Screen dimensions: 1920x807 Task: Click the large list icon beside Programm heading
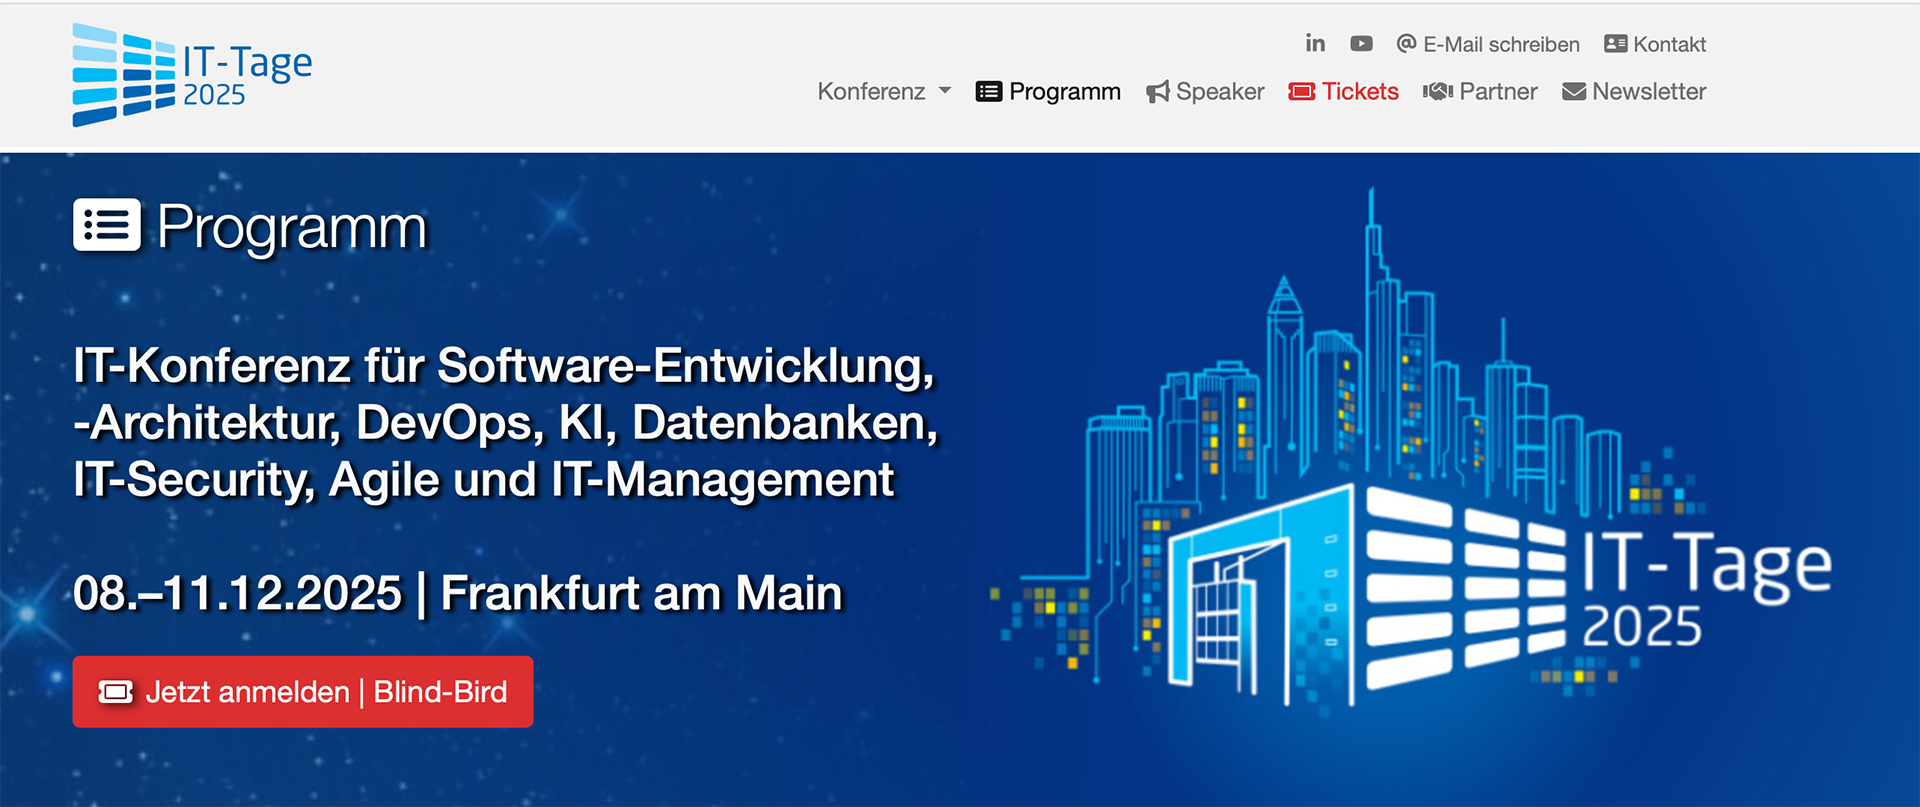coord(107,226)
